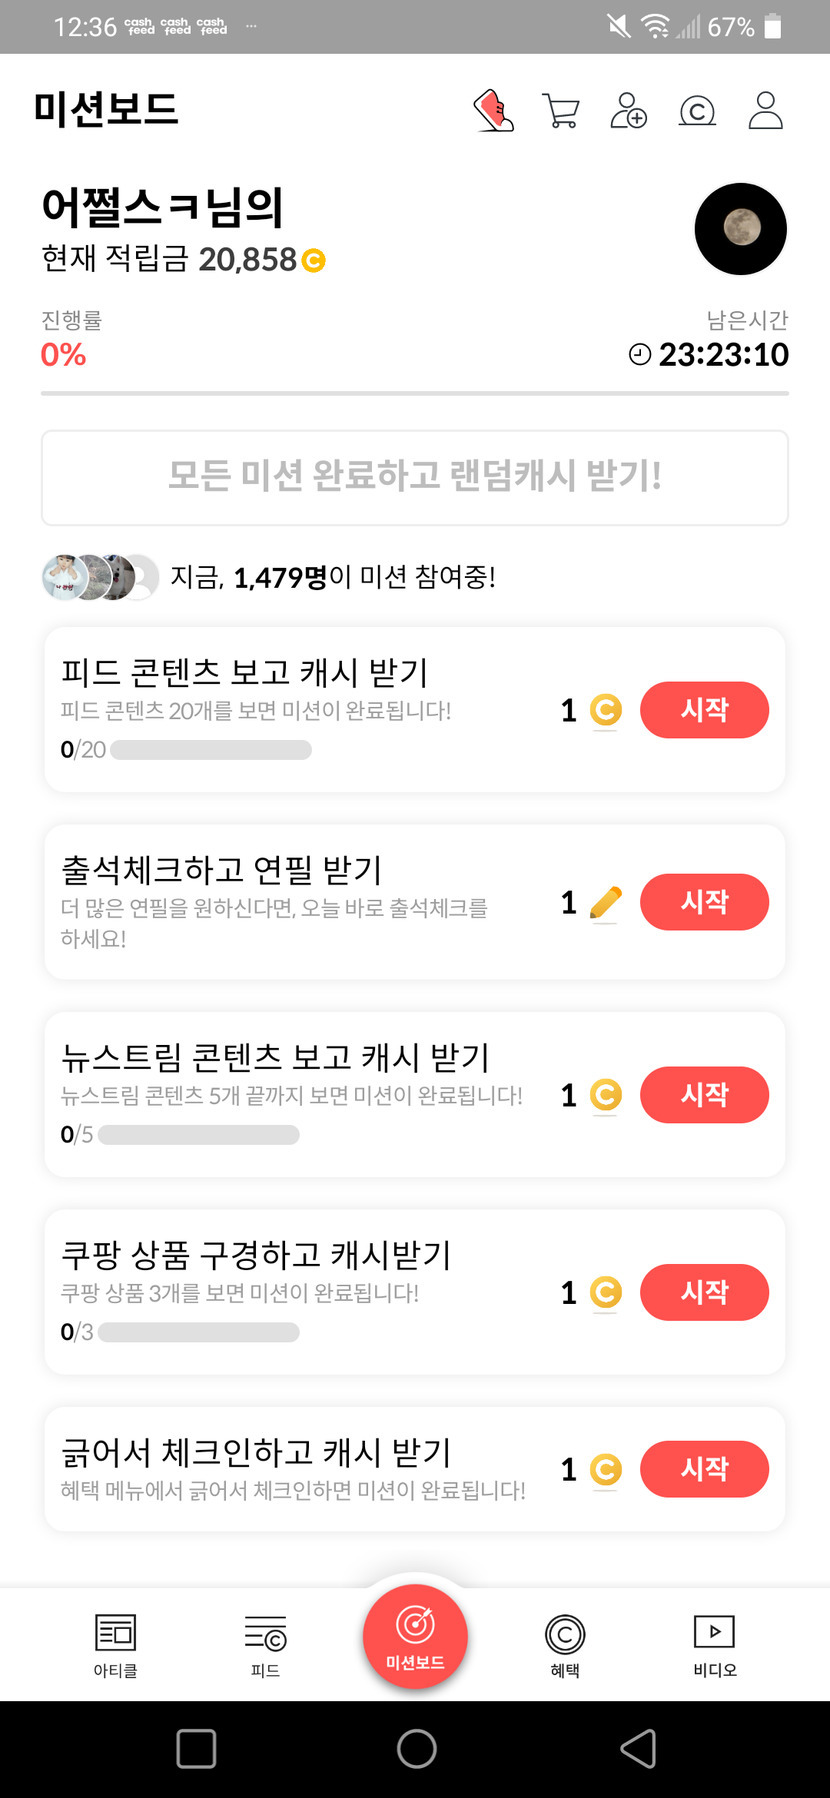Start the attendance check pencil mission
The image size is (830, 1798).
click(704, 902)
